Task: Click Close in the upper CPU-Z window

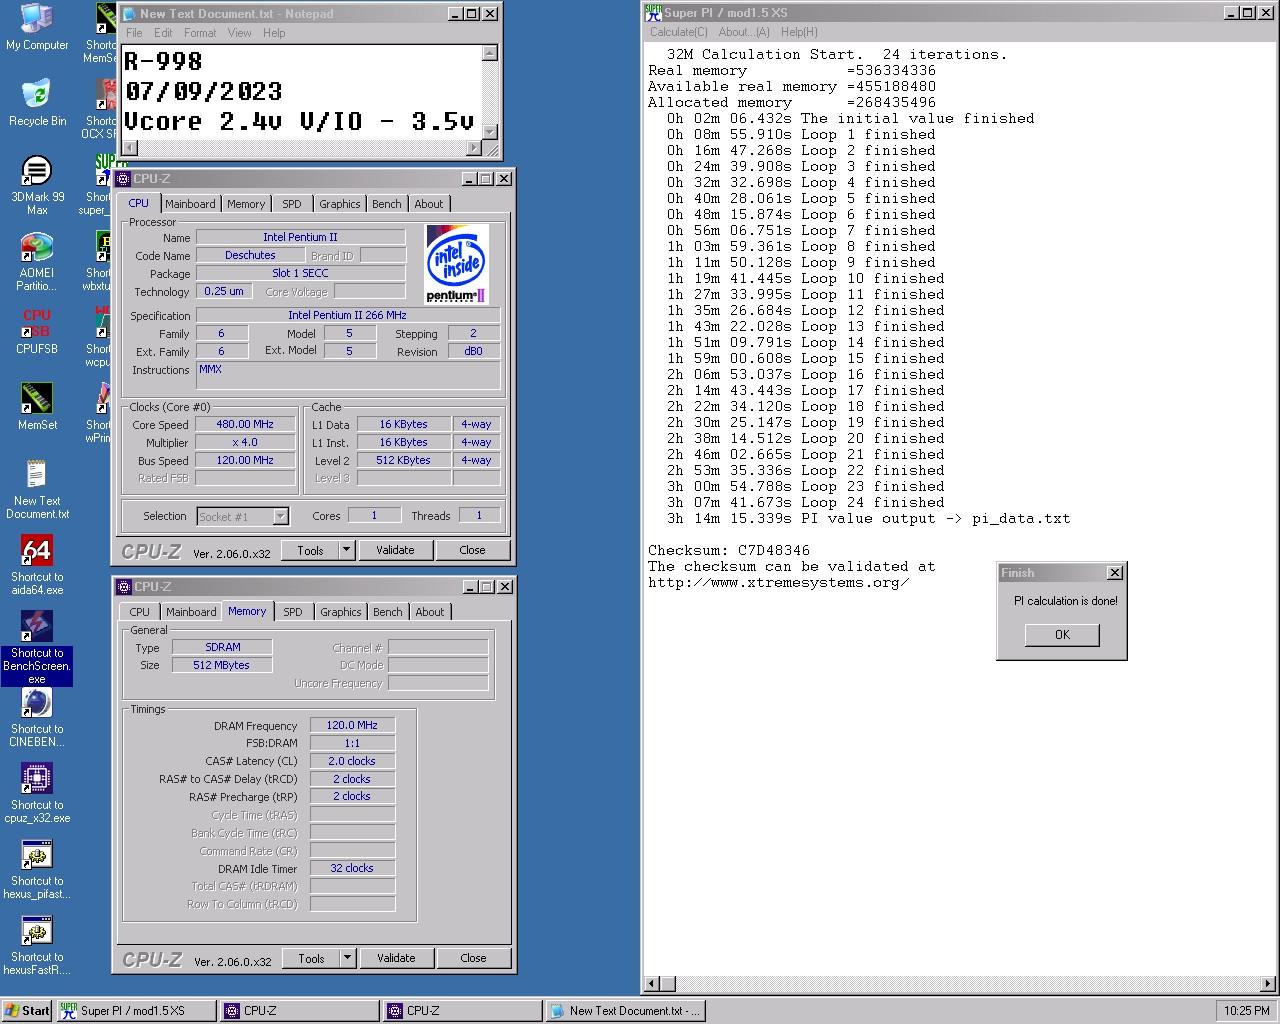Action: (472, 550)
